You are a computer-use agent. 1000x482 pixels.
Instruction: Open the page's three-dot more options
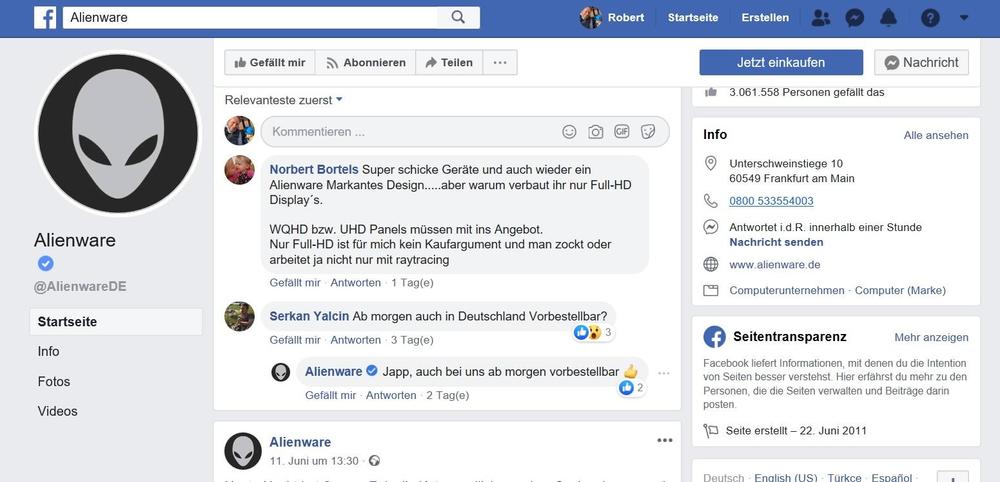pos(500,62)
